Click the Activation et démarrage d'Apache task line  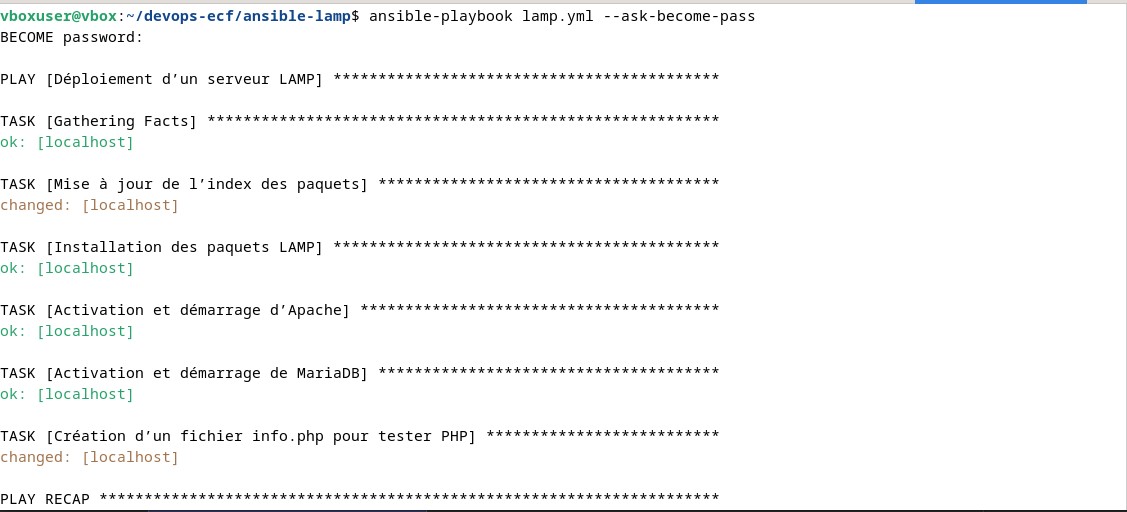pos(175,311)
